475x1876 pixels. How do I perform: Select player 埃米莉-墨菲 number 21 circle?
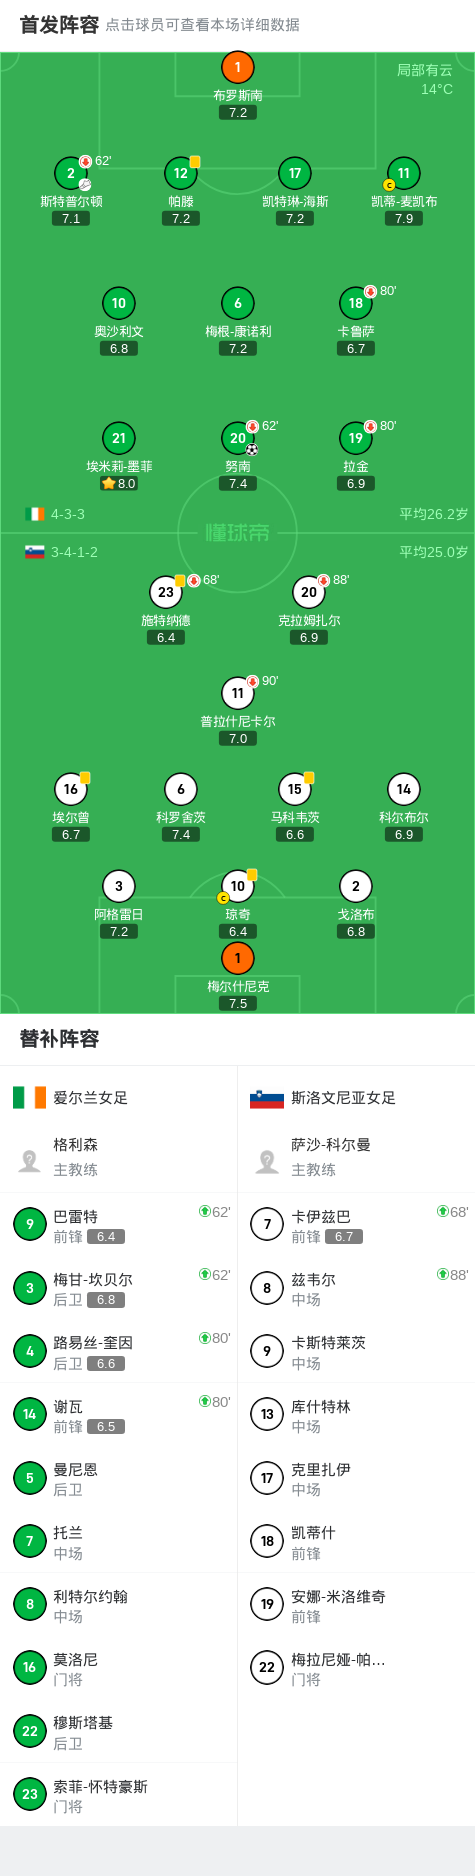tap(119, 438)
